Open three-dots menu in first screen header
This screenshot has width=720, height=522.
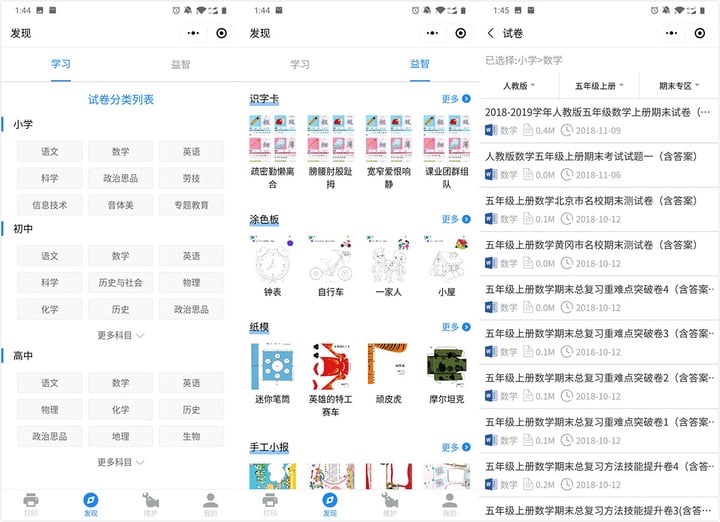tap(193, 33)
